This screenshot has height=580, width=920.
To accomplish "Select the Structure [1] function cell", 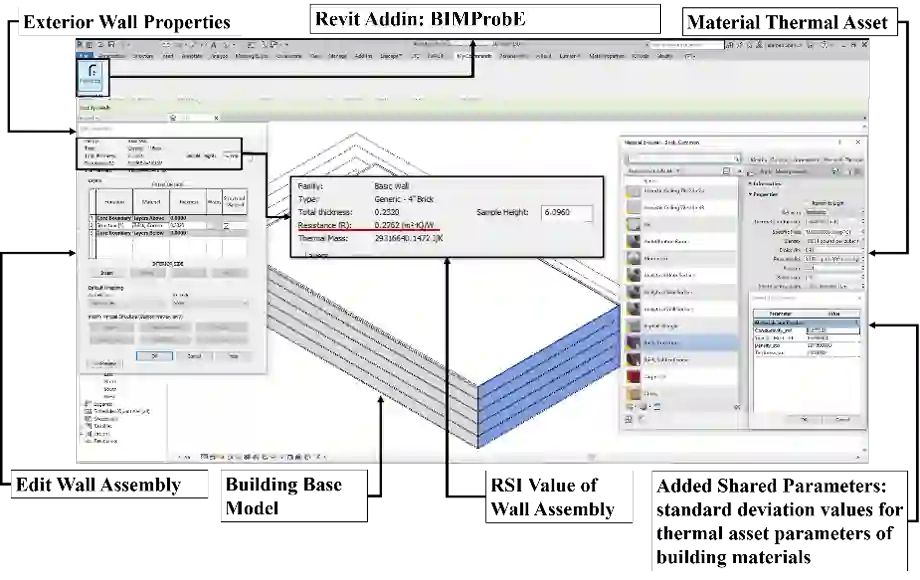I will pos(114,225).
